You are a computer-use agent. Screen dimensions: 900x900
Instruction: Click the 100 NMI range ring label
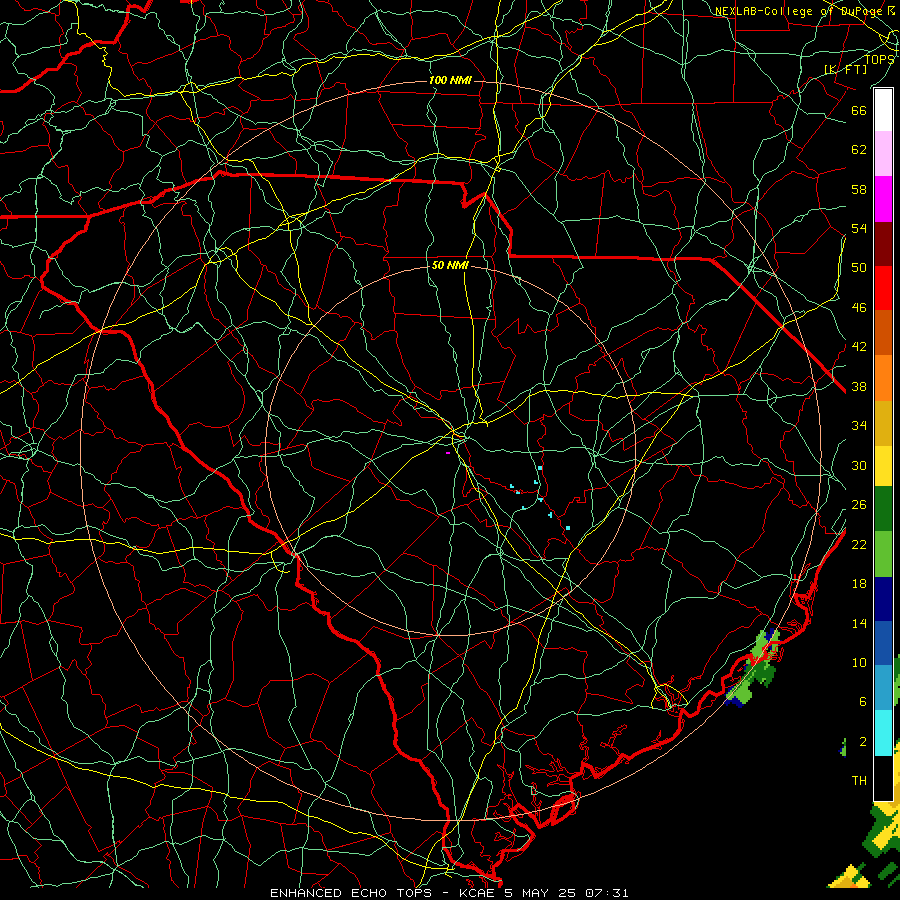(450, 80)
